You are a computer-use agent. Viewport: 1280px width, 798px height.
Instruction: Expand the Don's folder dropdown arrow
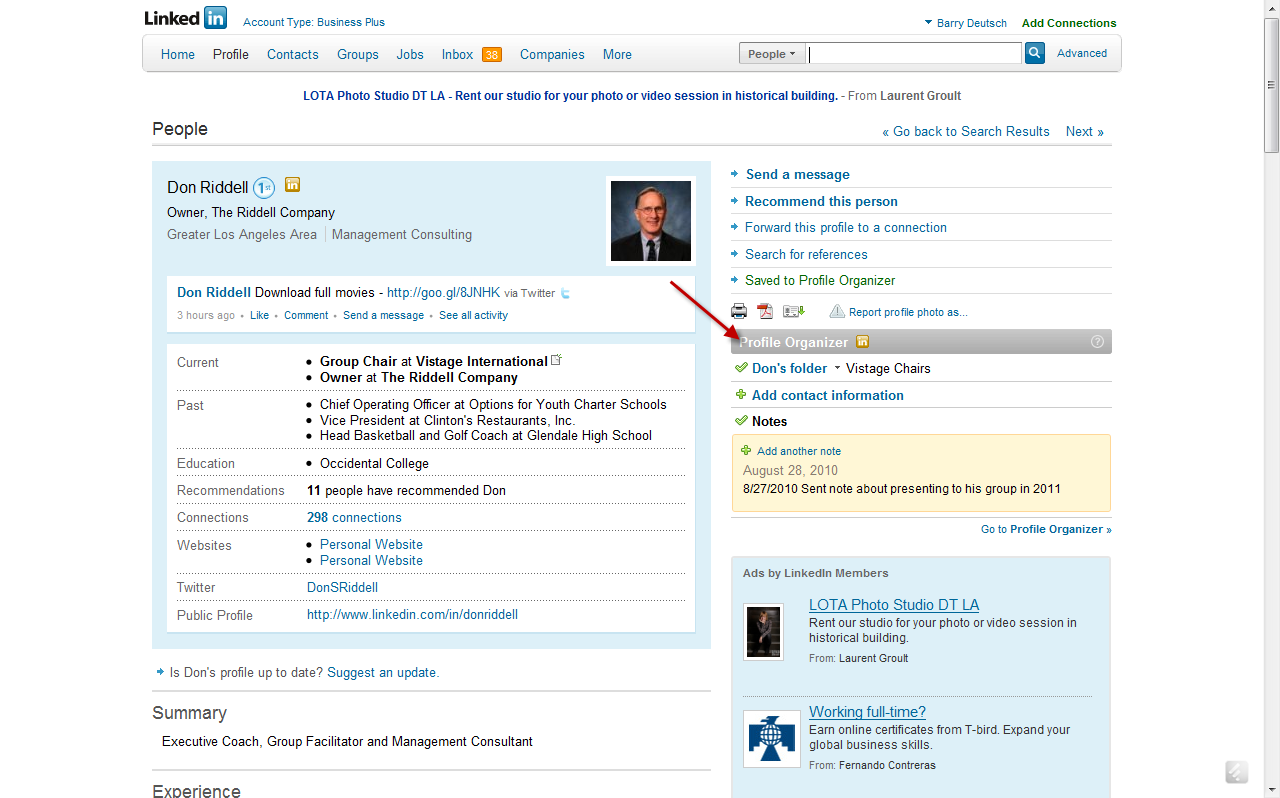point(837,369)
